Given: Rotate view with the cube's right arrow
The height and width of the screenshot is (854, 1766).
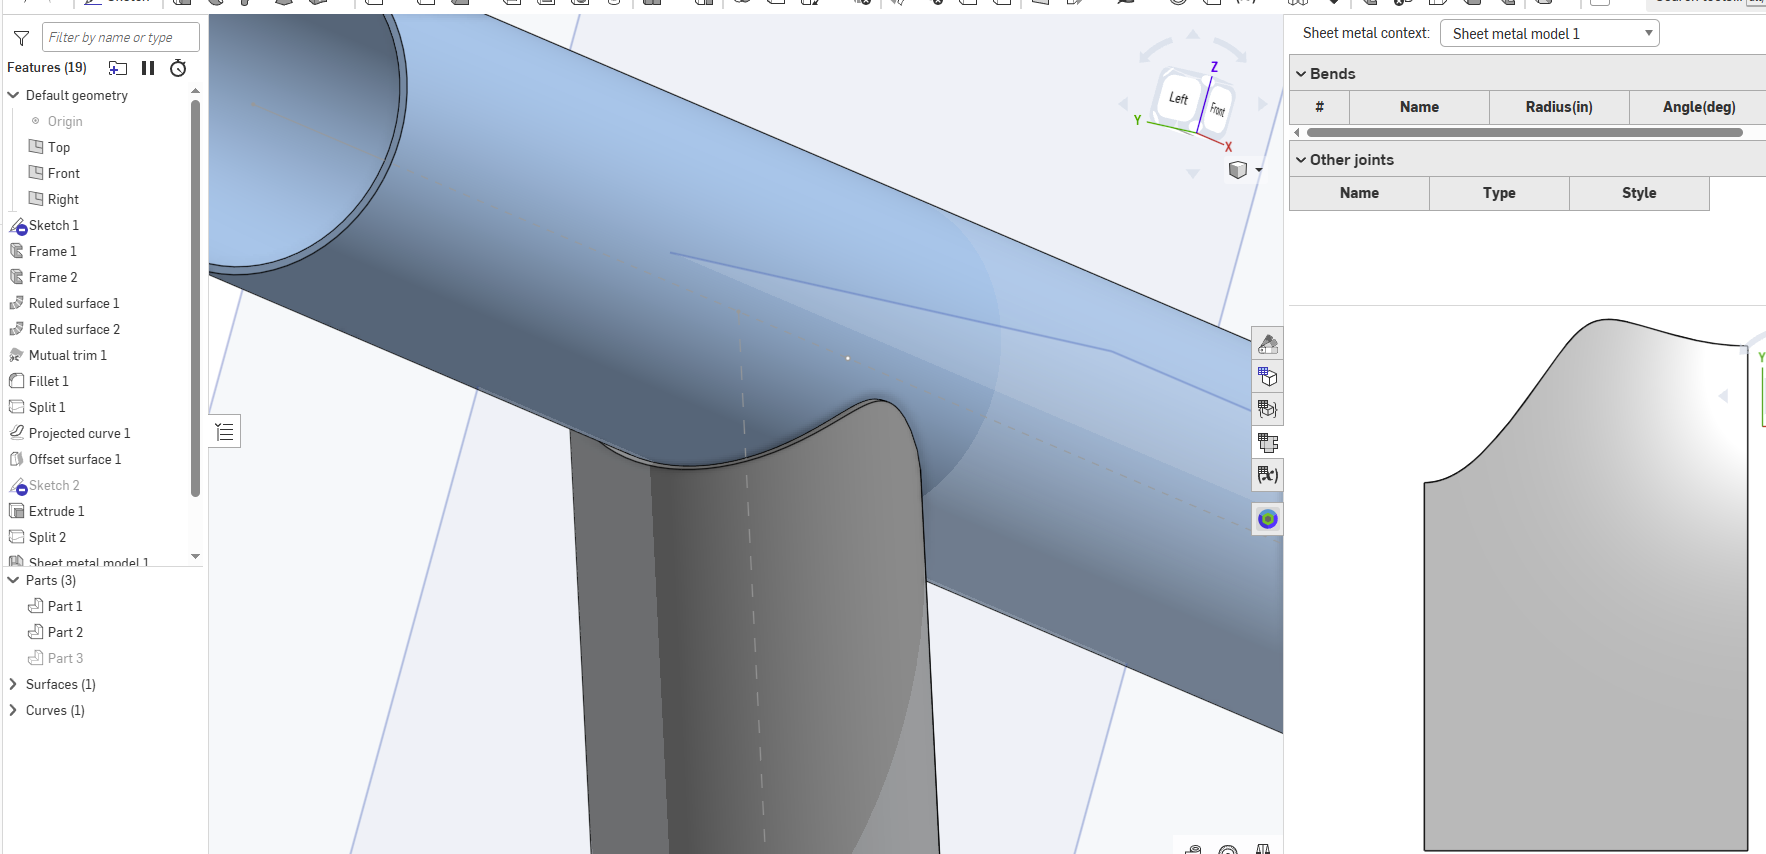Looking at the screenshot, I should pyautogui.click(x=1262, y=104).
